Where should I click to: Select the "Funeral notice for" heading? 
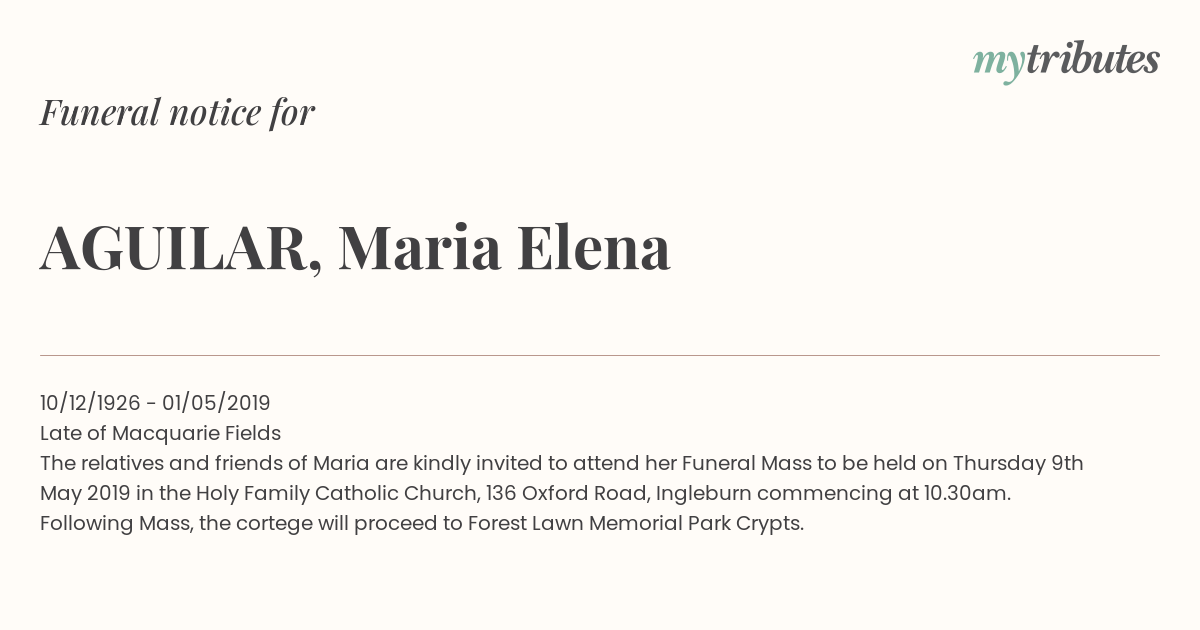pyautogui.click(x=177, y=112)
